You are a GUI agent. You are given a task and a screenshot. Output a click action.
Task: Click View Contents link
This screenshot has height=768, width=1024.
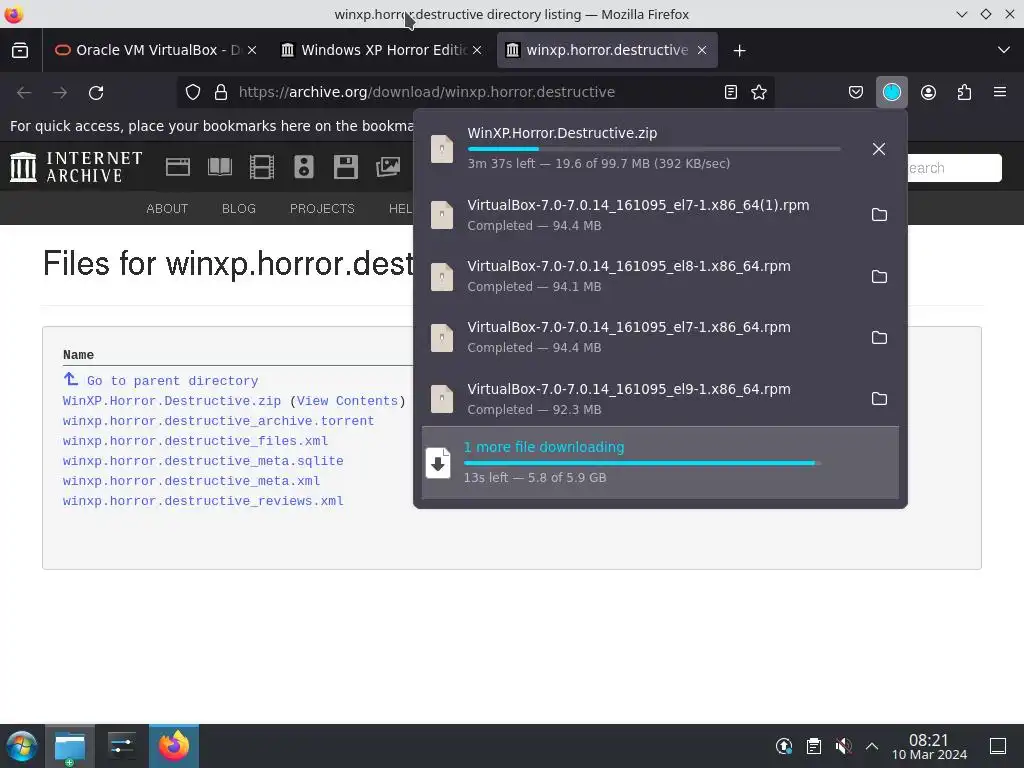[x=347, y=401]
